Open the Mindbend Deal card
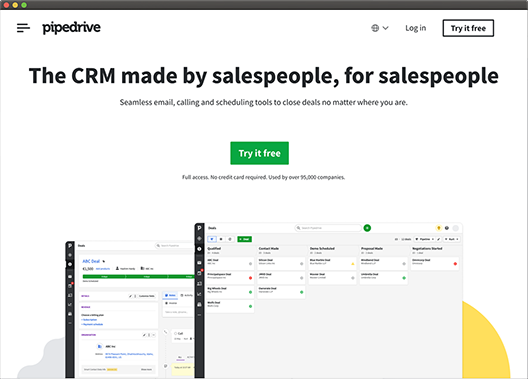This screenshot has width=528, height=379. pyautogui.click(x=384, y=263)
